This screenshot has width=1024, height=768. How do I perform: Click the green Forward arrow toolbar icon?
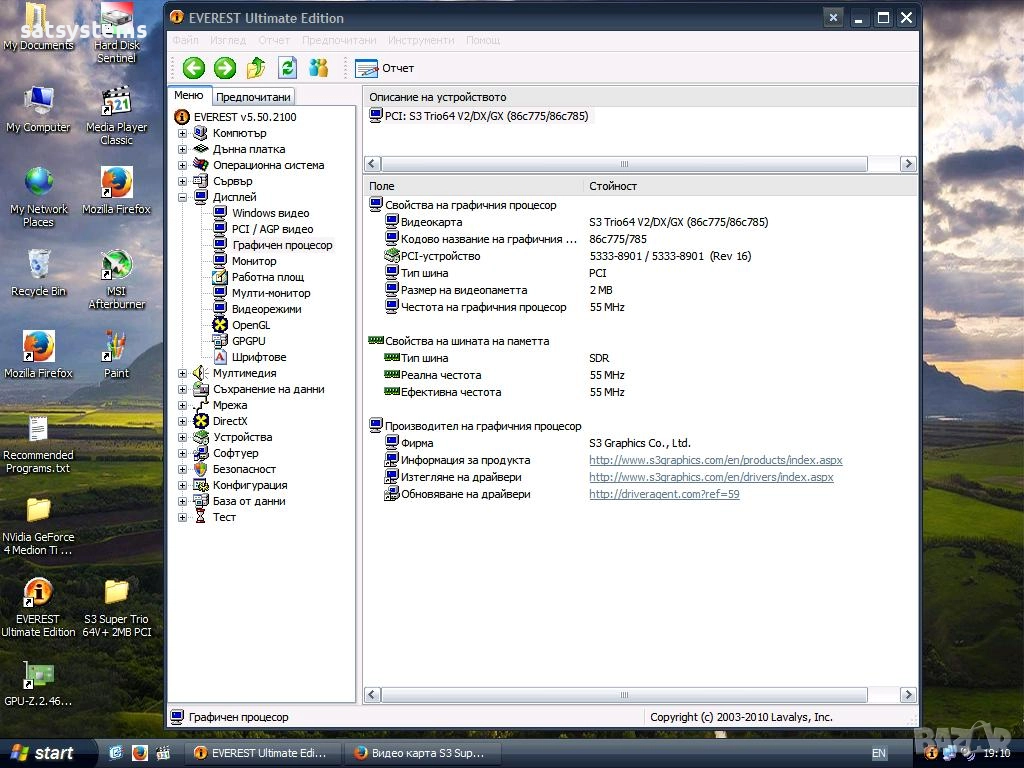[x=225, y=68]
